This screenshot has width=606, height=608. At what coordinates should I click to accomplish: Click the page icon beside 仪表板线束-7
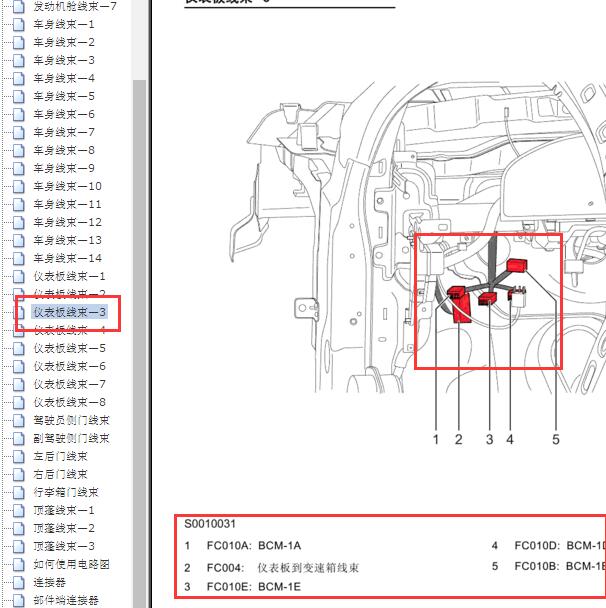[x=18, y=385]
